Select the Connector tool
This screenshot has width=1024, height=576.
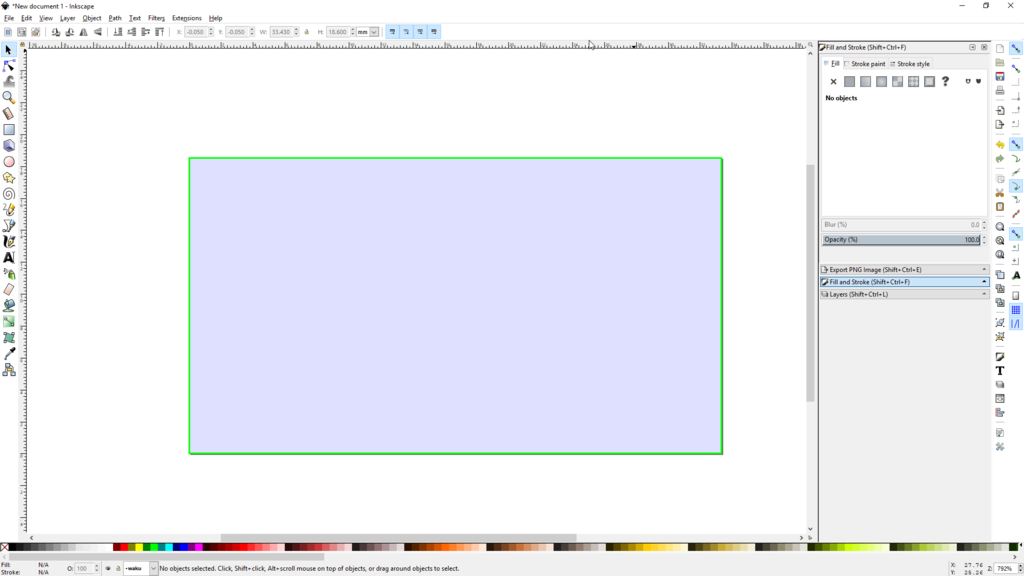(8, 369)
